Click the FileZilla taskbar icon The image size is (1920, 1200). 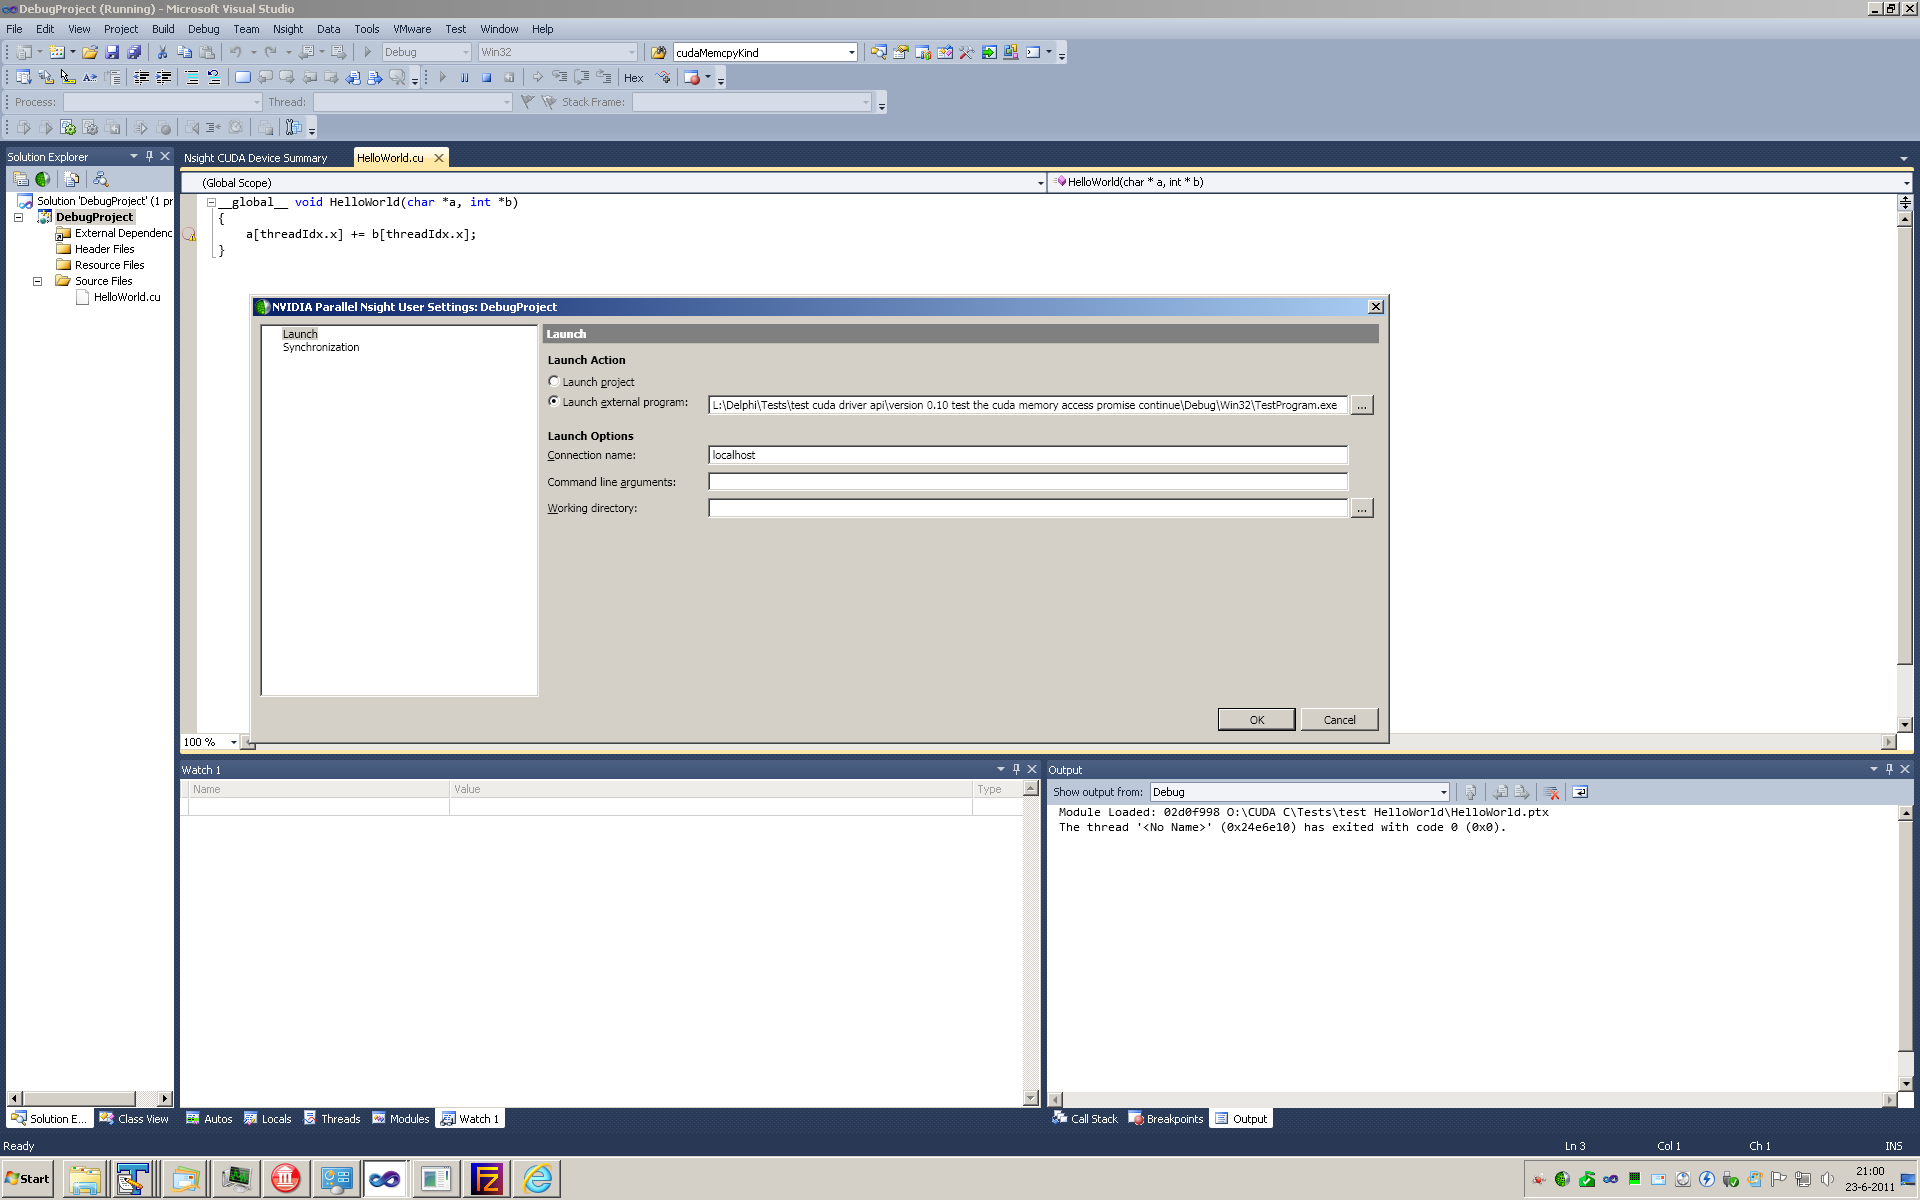pyautogui.click(x=487, y=1179)
